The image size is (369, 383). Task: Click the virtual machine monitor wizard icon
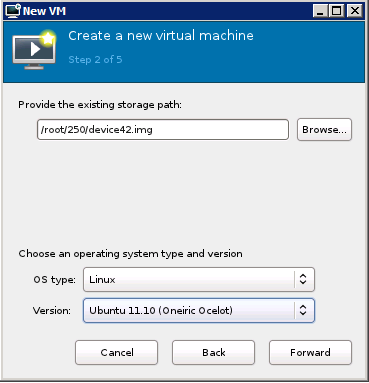click(x=34, y=50)
